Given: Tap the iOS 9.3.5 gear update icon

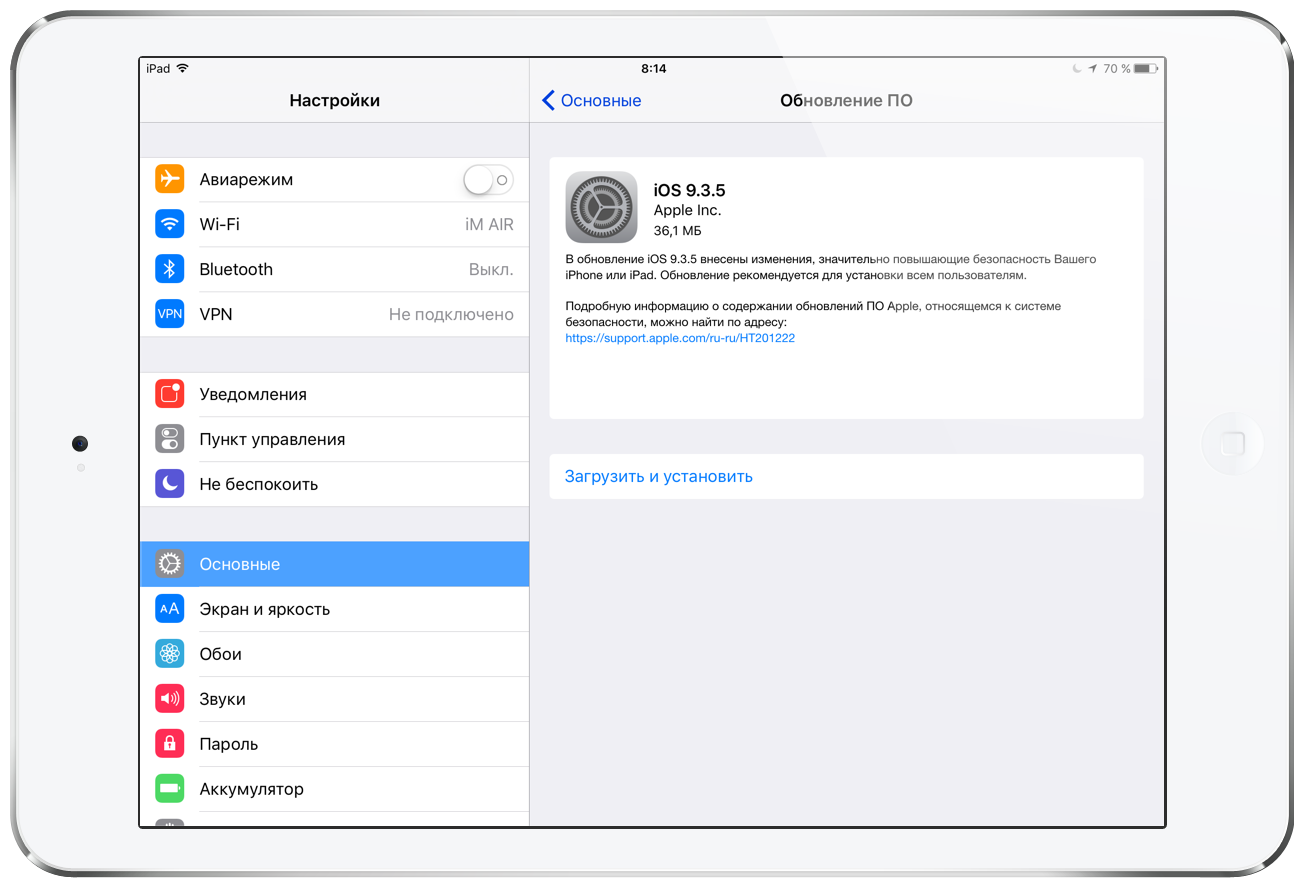Looking at the screenshot, I should 601,207.
